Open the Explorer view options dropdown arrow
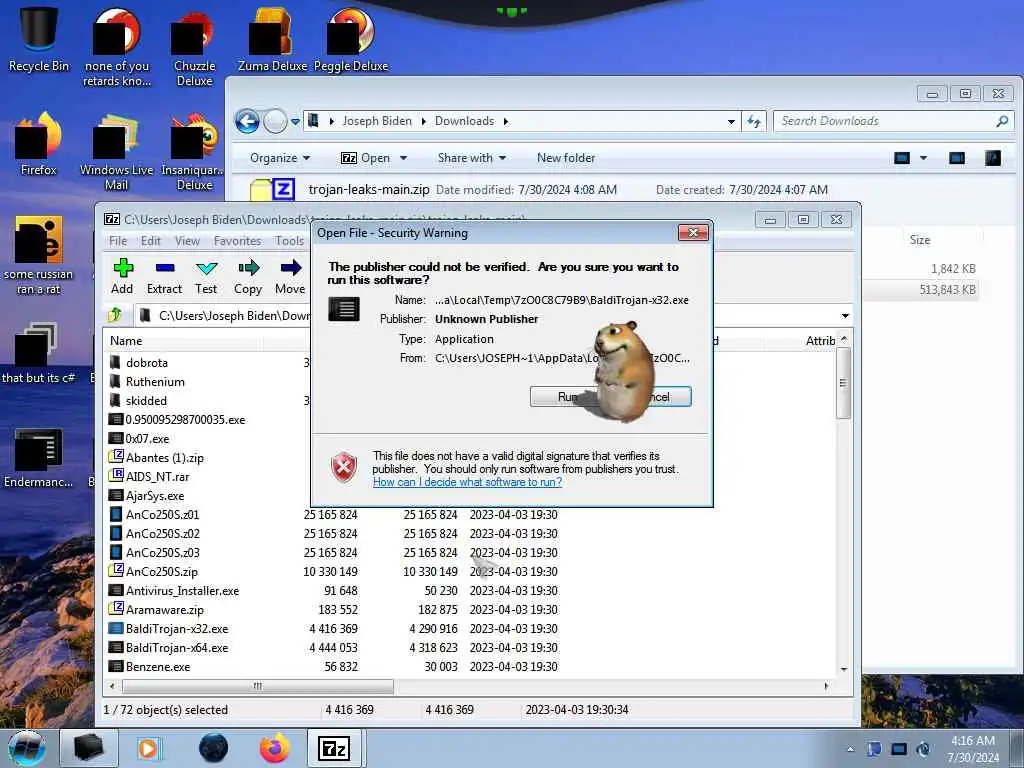This screenshot has height=768, width=1024. [x=923, y=157]
